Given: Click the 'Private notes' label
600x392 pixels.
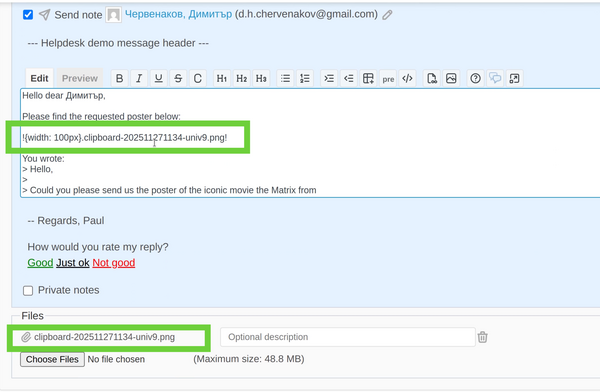Looking at the screenshot, I should coord(68,290).
